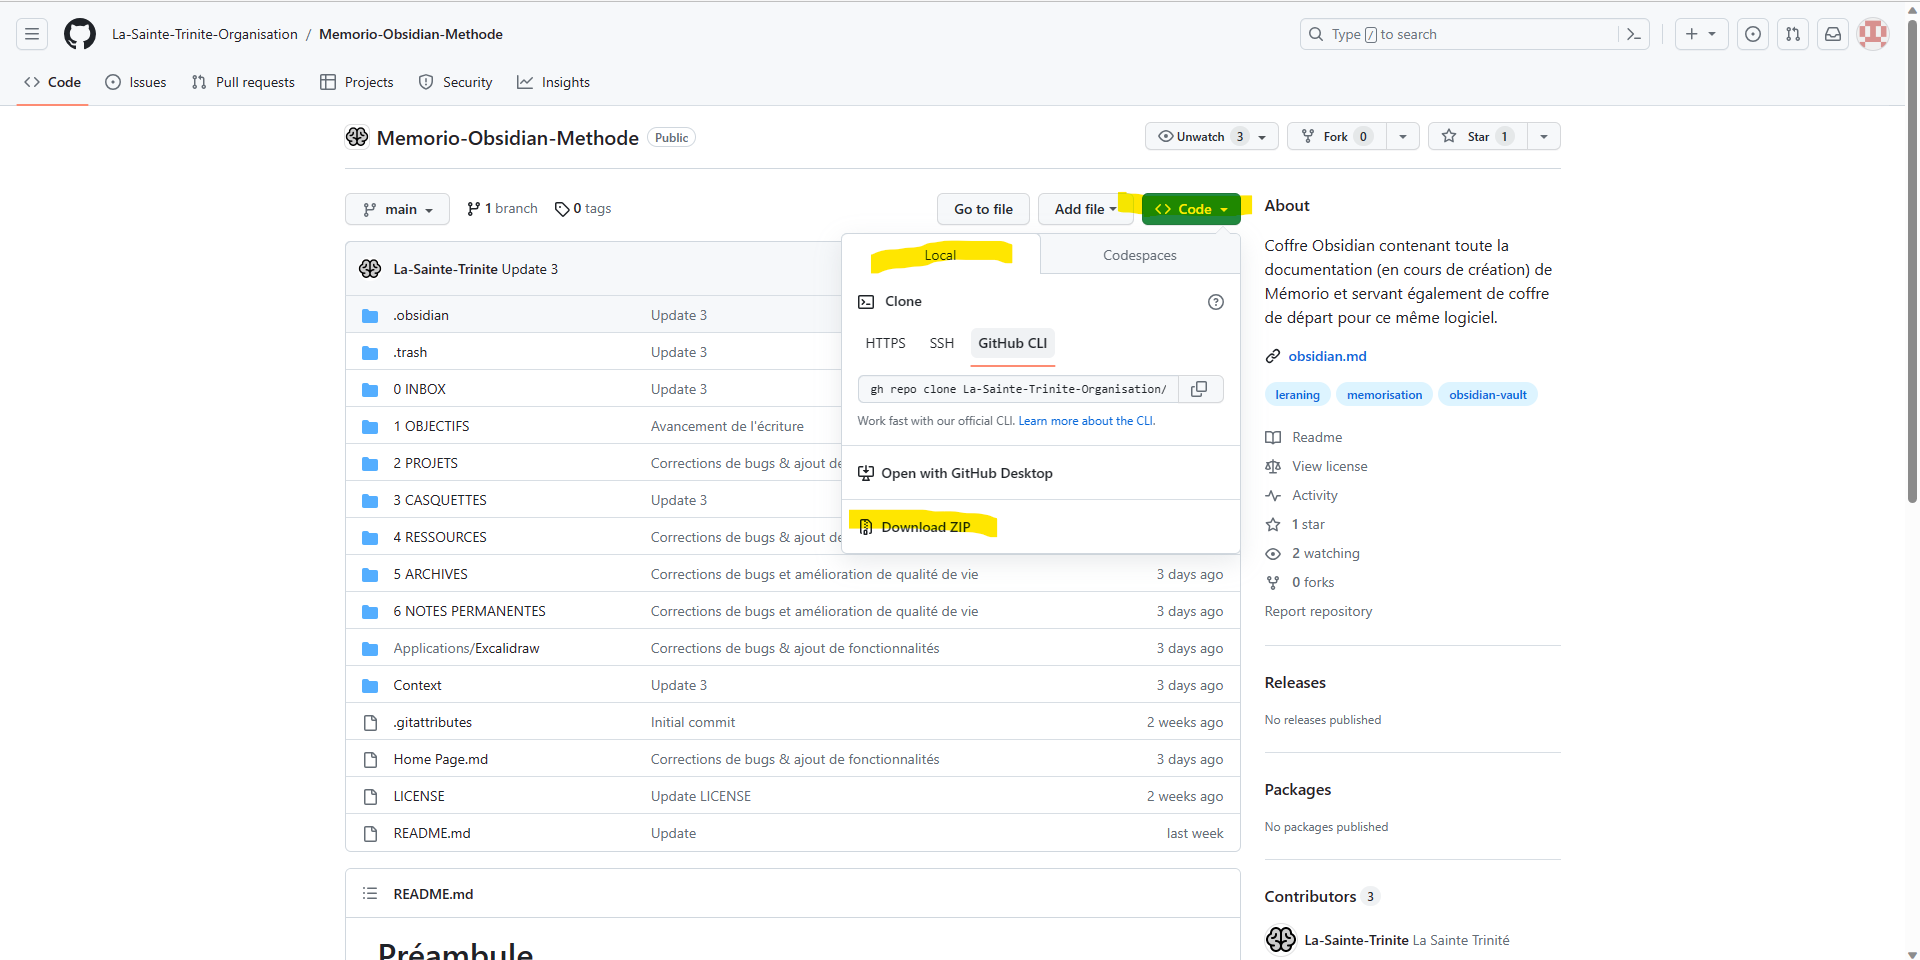
Task: Open the main branch dropdown
Action: coord(397,209)
